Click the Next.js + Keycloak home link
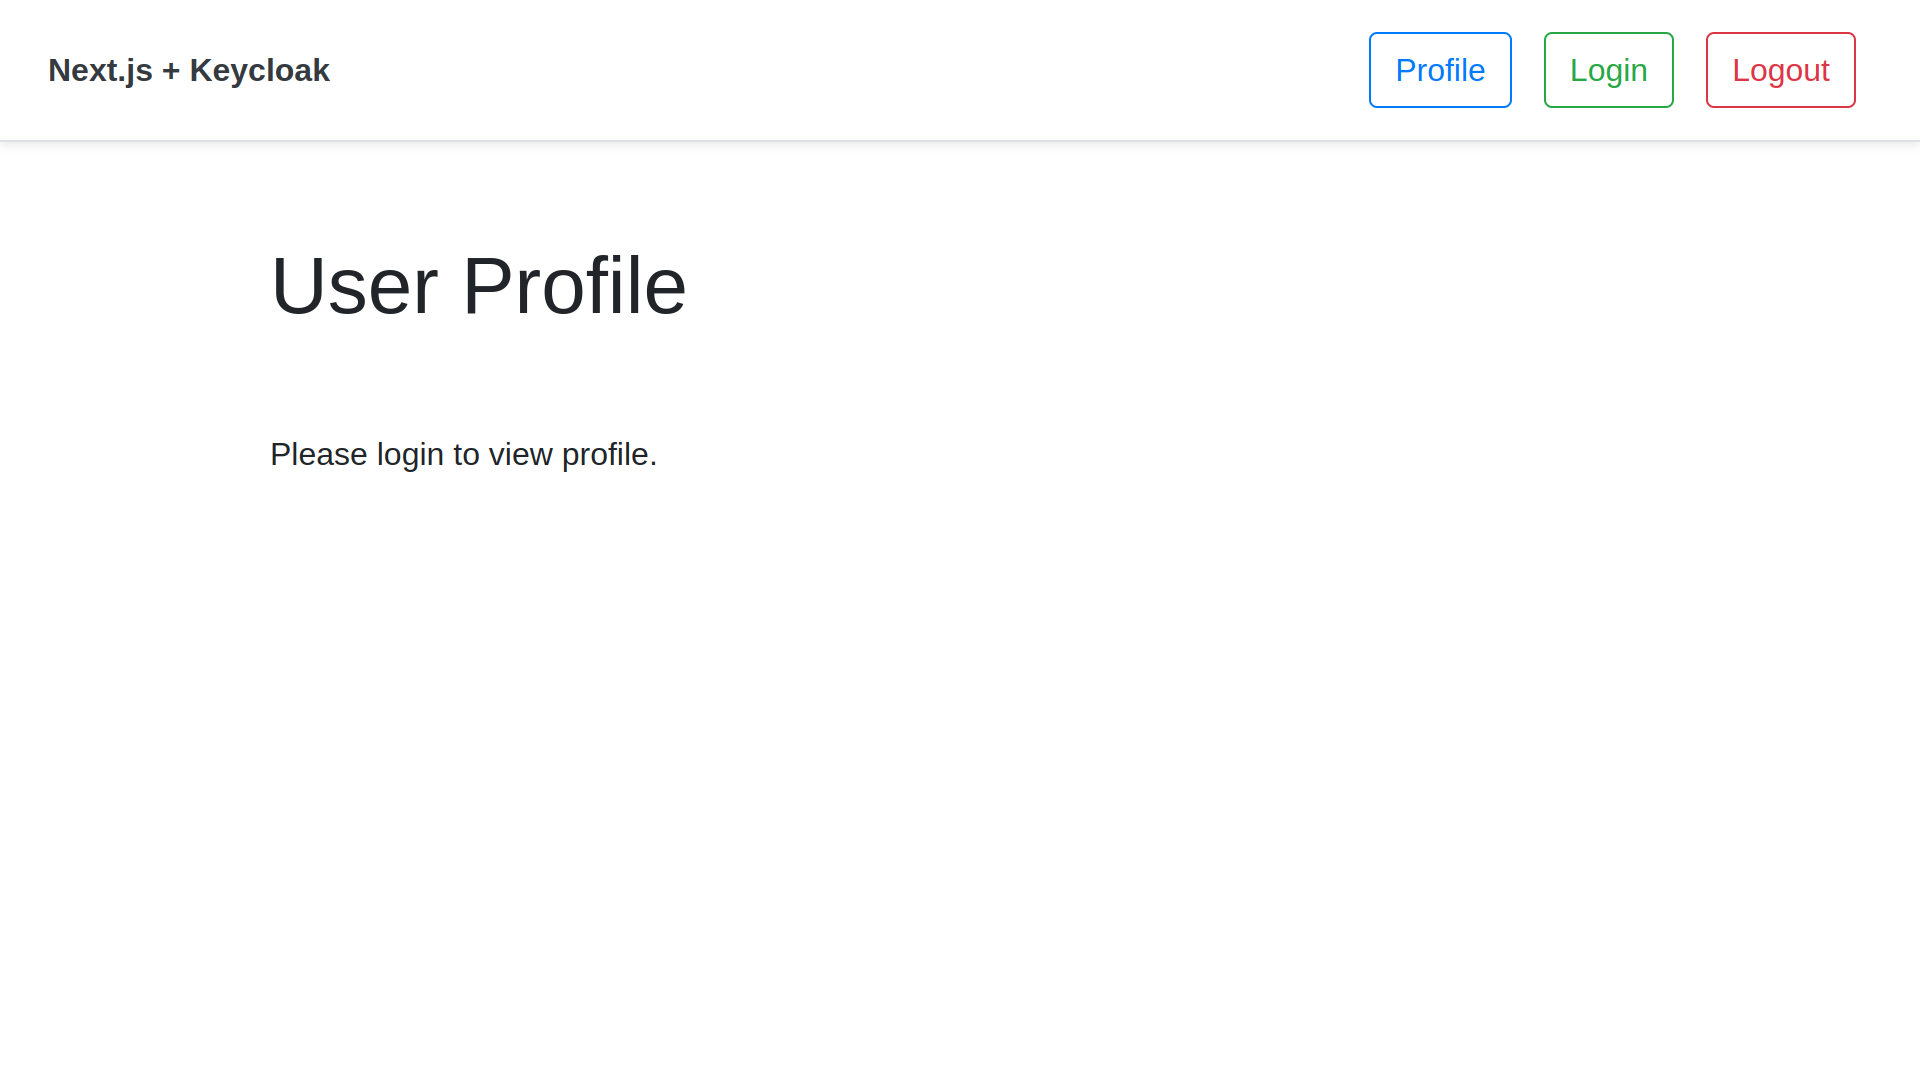 (190, 70)
